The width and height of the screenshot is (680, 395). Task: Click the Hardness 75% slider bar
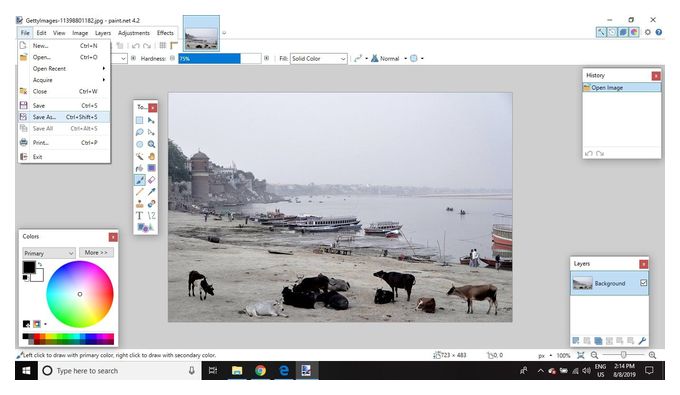point(219,59)
